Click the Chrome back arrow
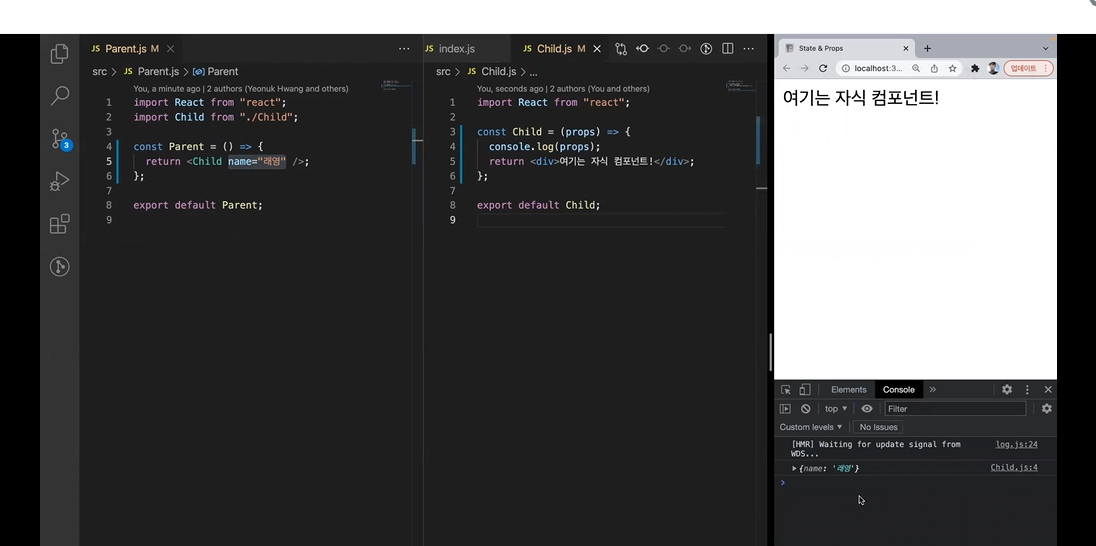This screenshot has height=546, width=1096. click(x=786, y=68)
